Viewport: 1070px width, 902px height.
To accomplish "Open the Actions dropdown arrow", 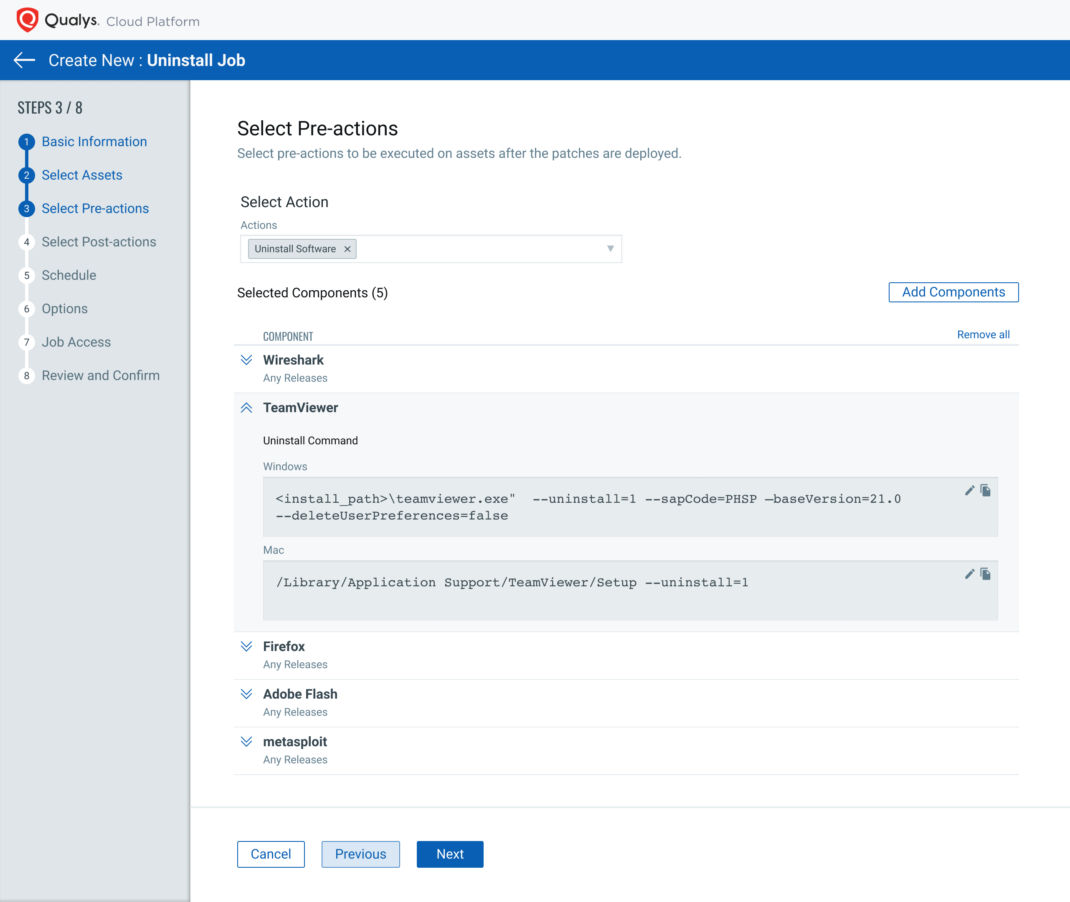I will (610, 248).
